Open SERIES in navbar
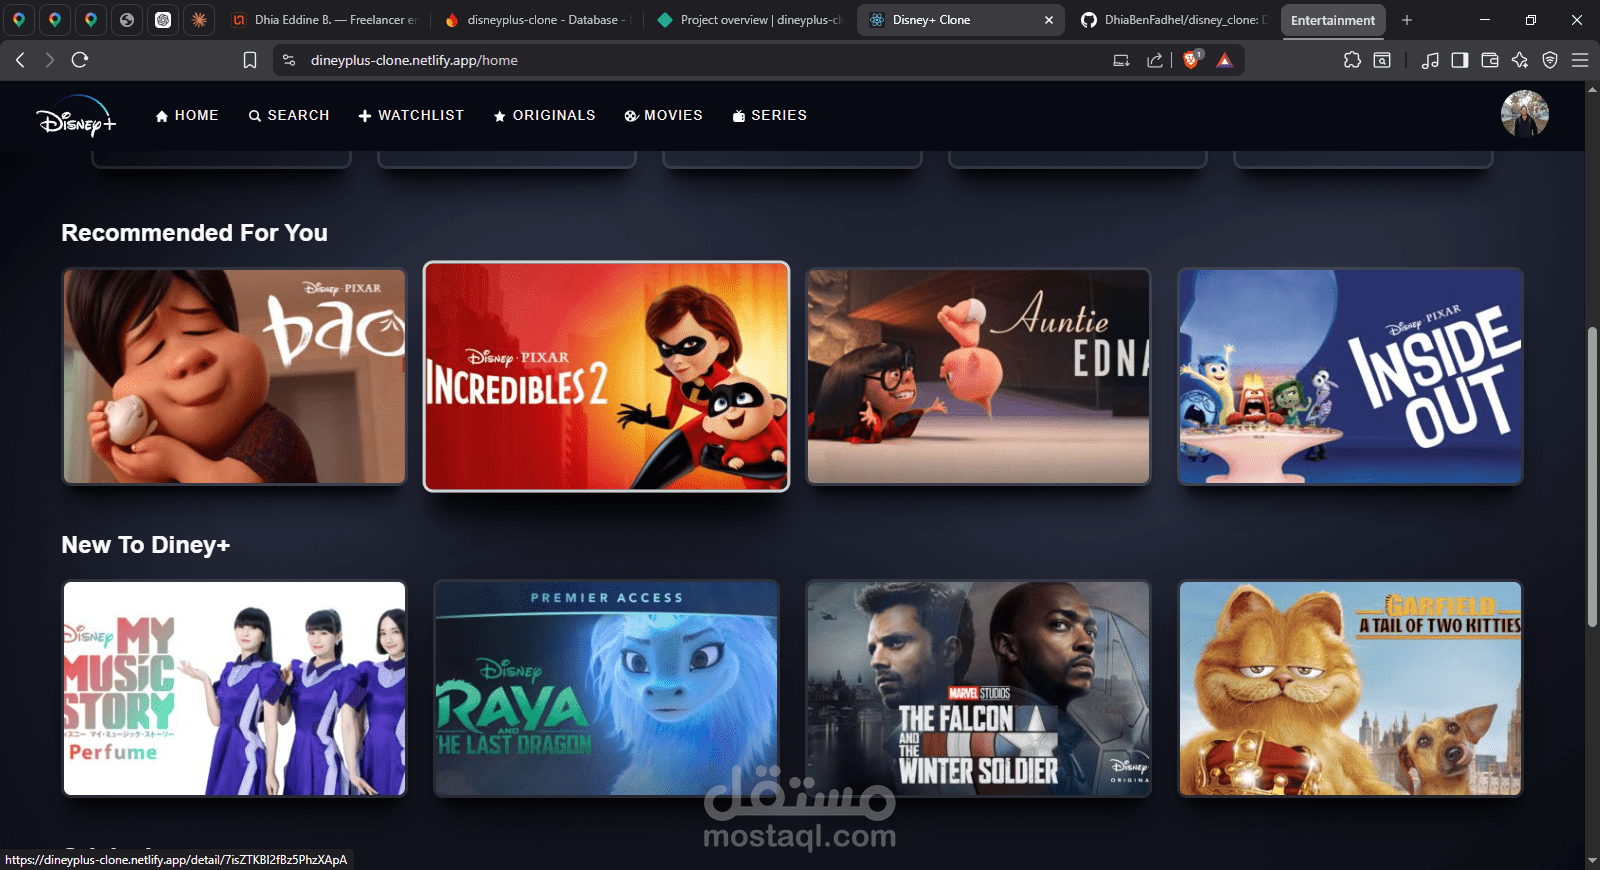Screen dimensions: 1600x870 click(x=769, y=115)
